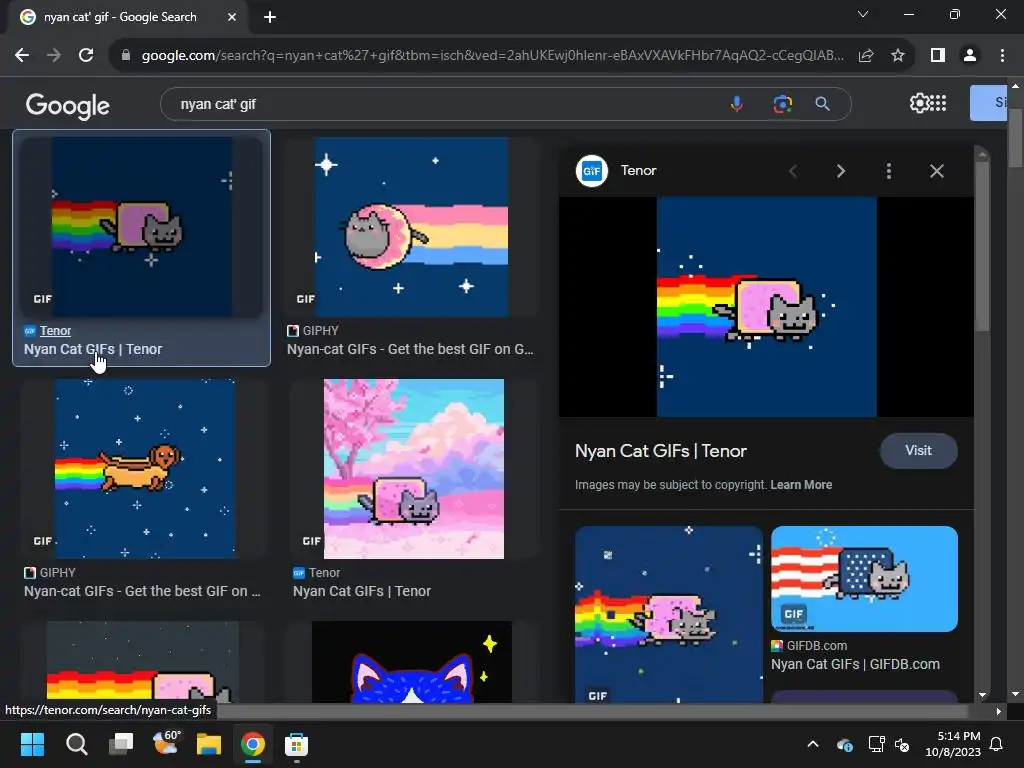This screenshot has height=768, width=1024.
Task: Open File Explorer from the taskbar
Action: point(209,744)
